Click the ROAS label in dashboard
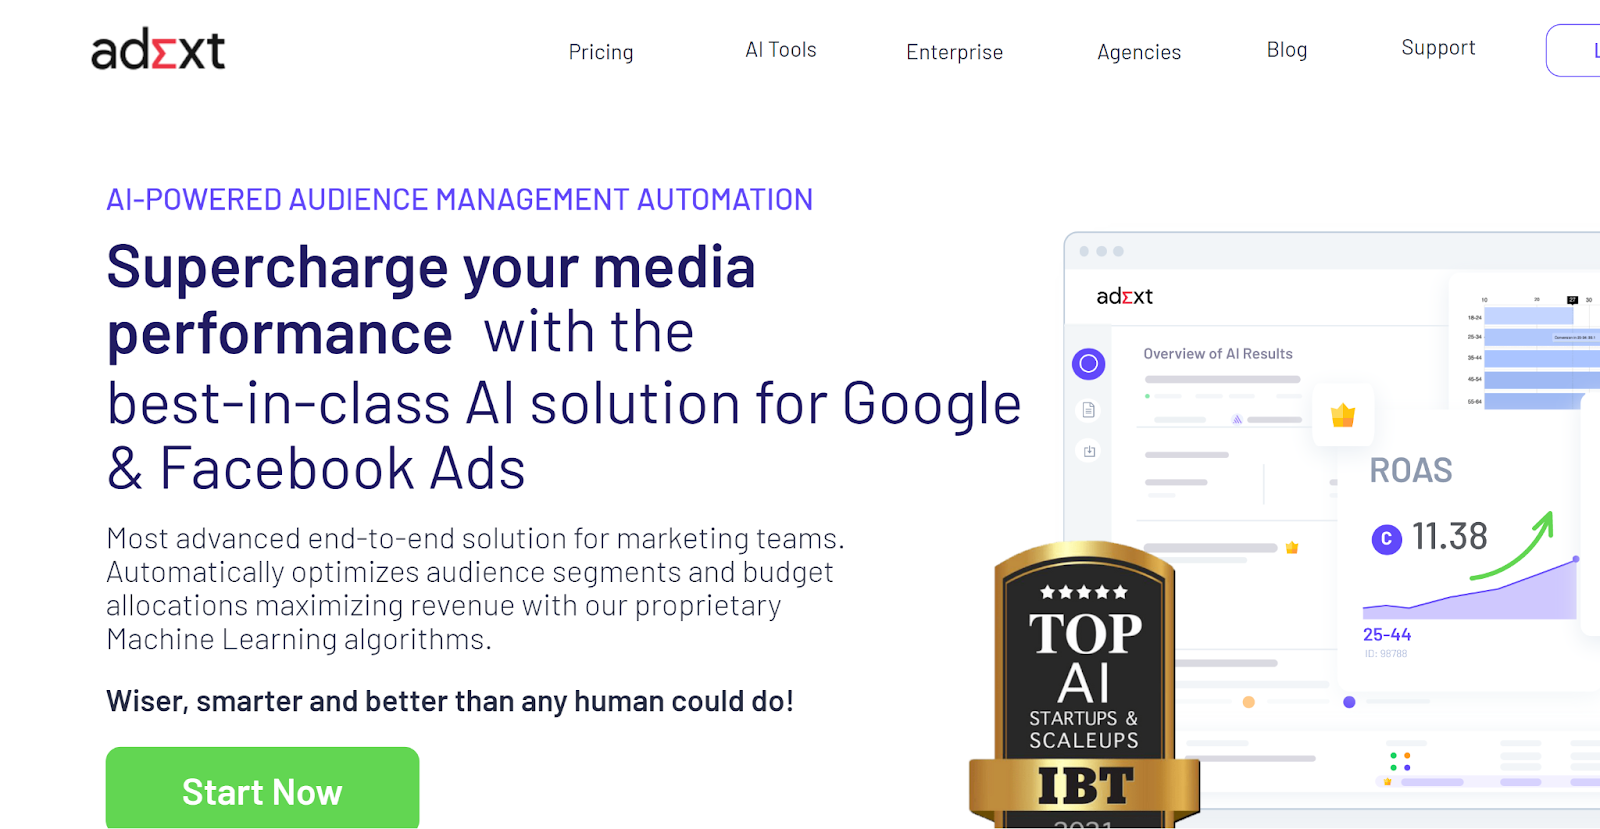The image size is (1600, 829). [x=1411, y=470]
